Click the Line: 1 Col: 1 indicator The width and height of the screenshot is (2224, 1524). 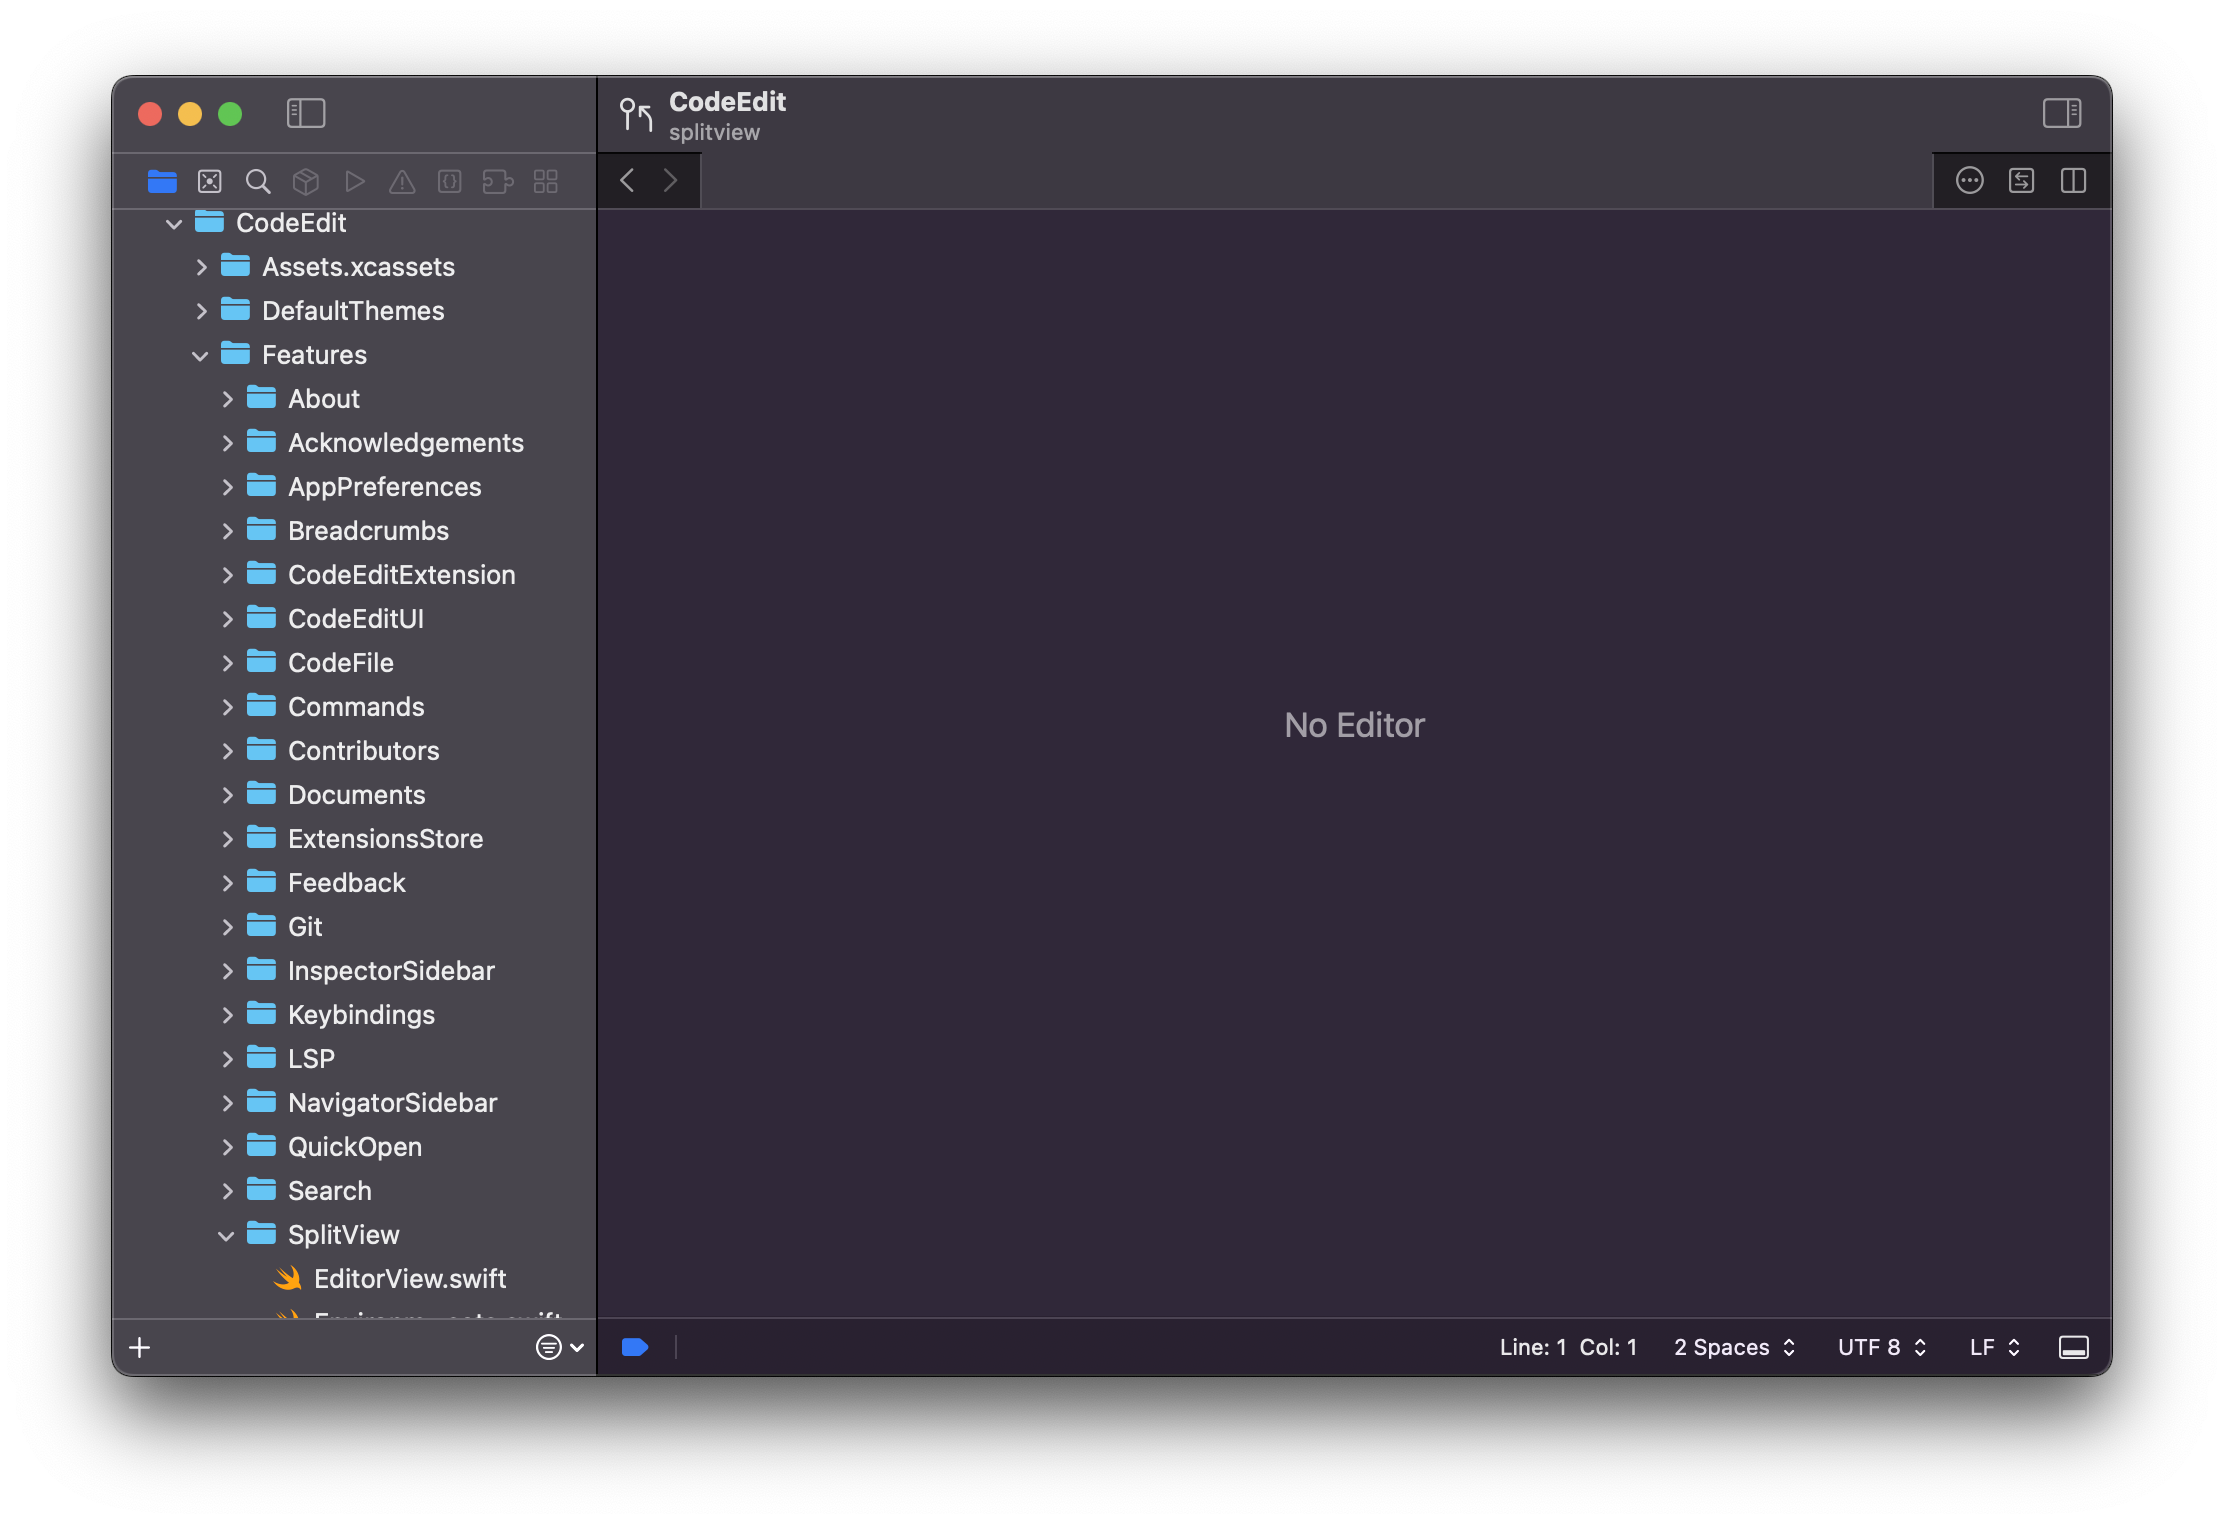click(x=1568, y=1348)
